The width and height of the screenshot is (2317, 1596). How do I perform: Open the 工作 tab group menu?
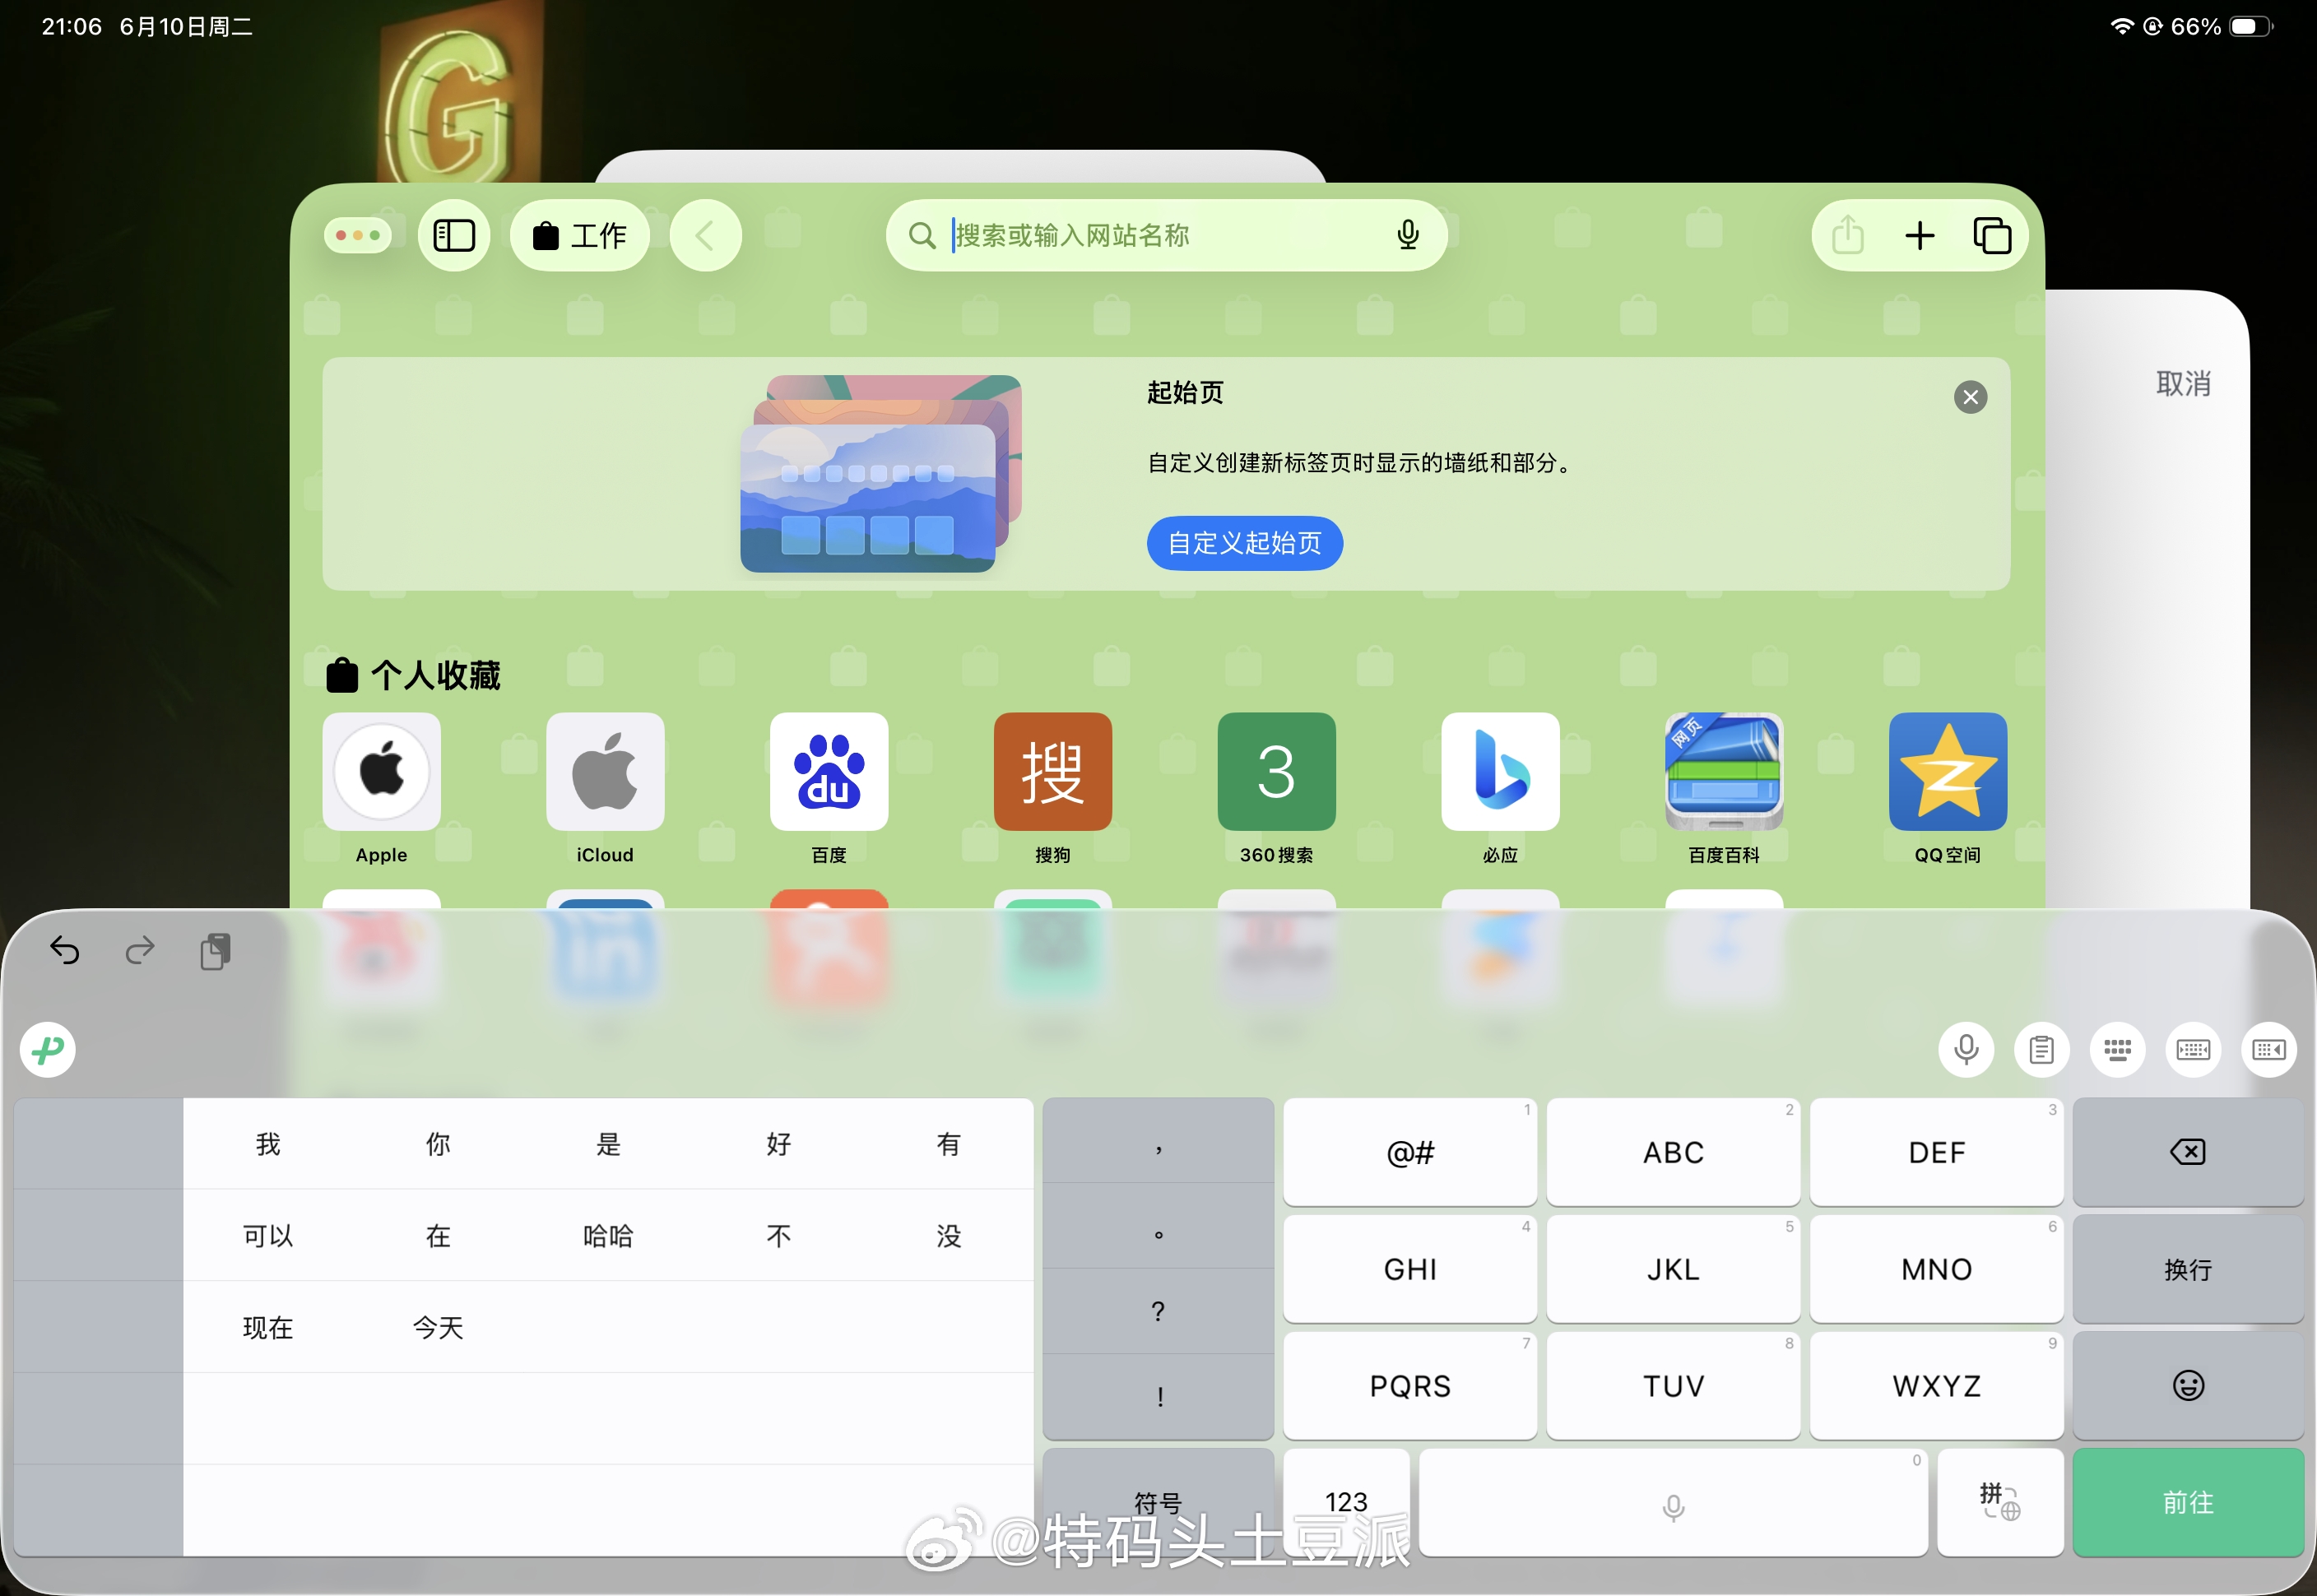[580, 236]
